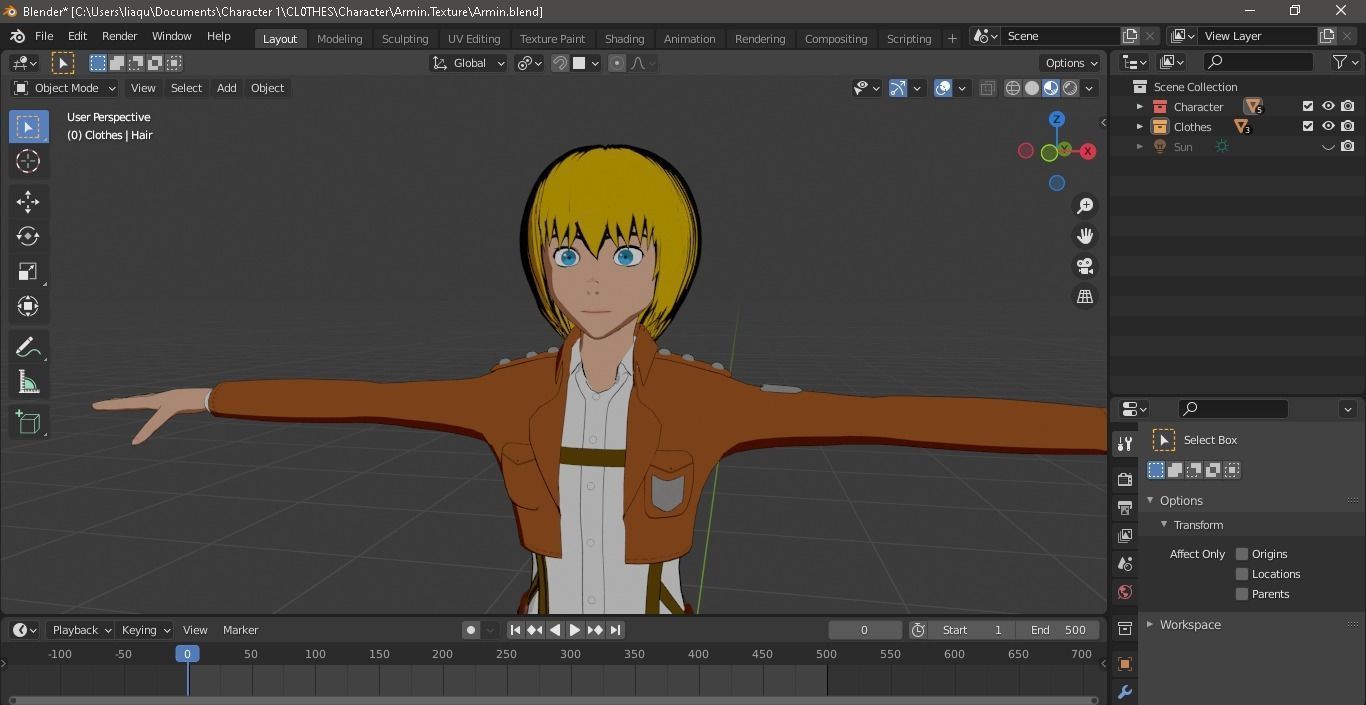This screenshot has height=705, width=1366.
Task: Open the Render menu in the top bar
Action: [119, 36]
